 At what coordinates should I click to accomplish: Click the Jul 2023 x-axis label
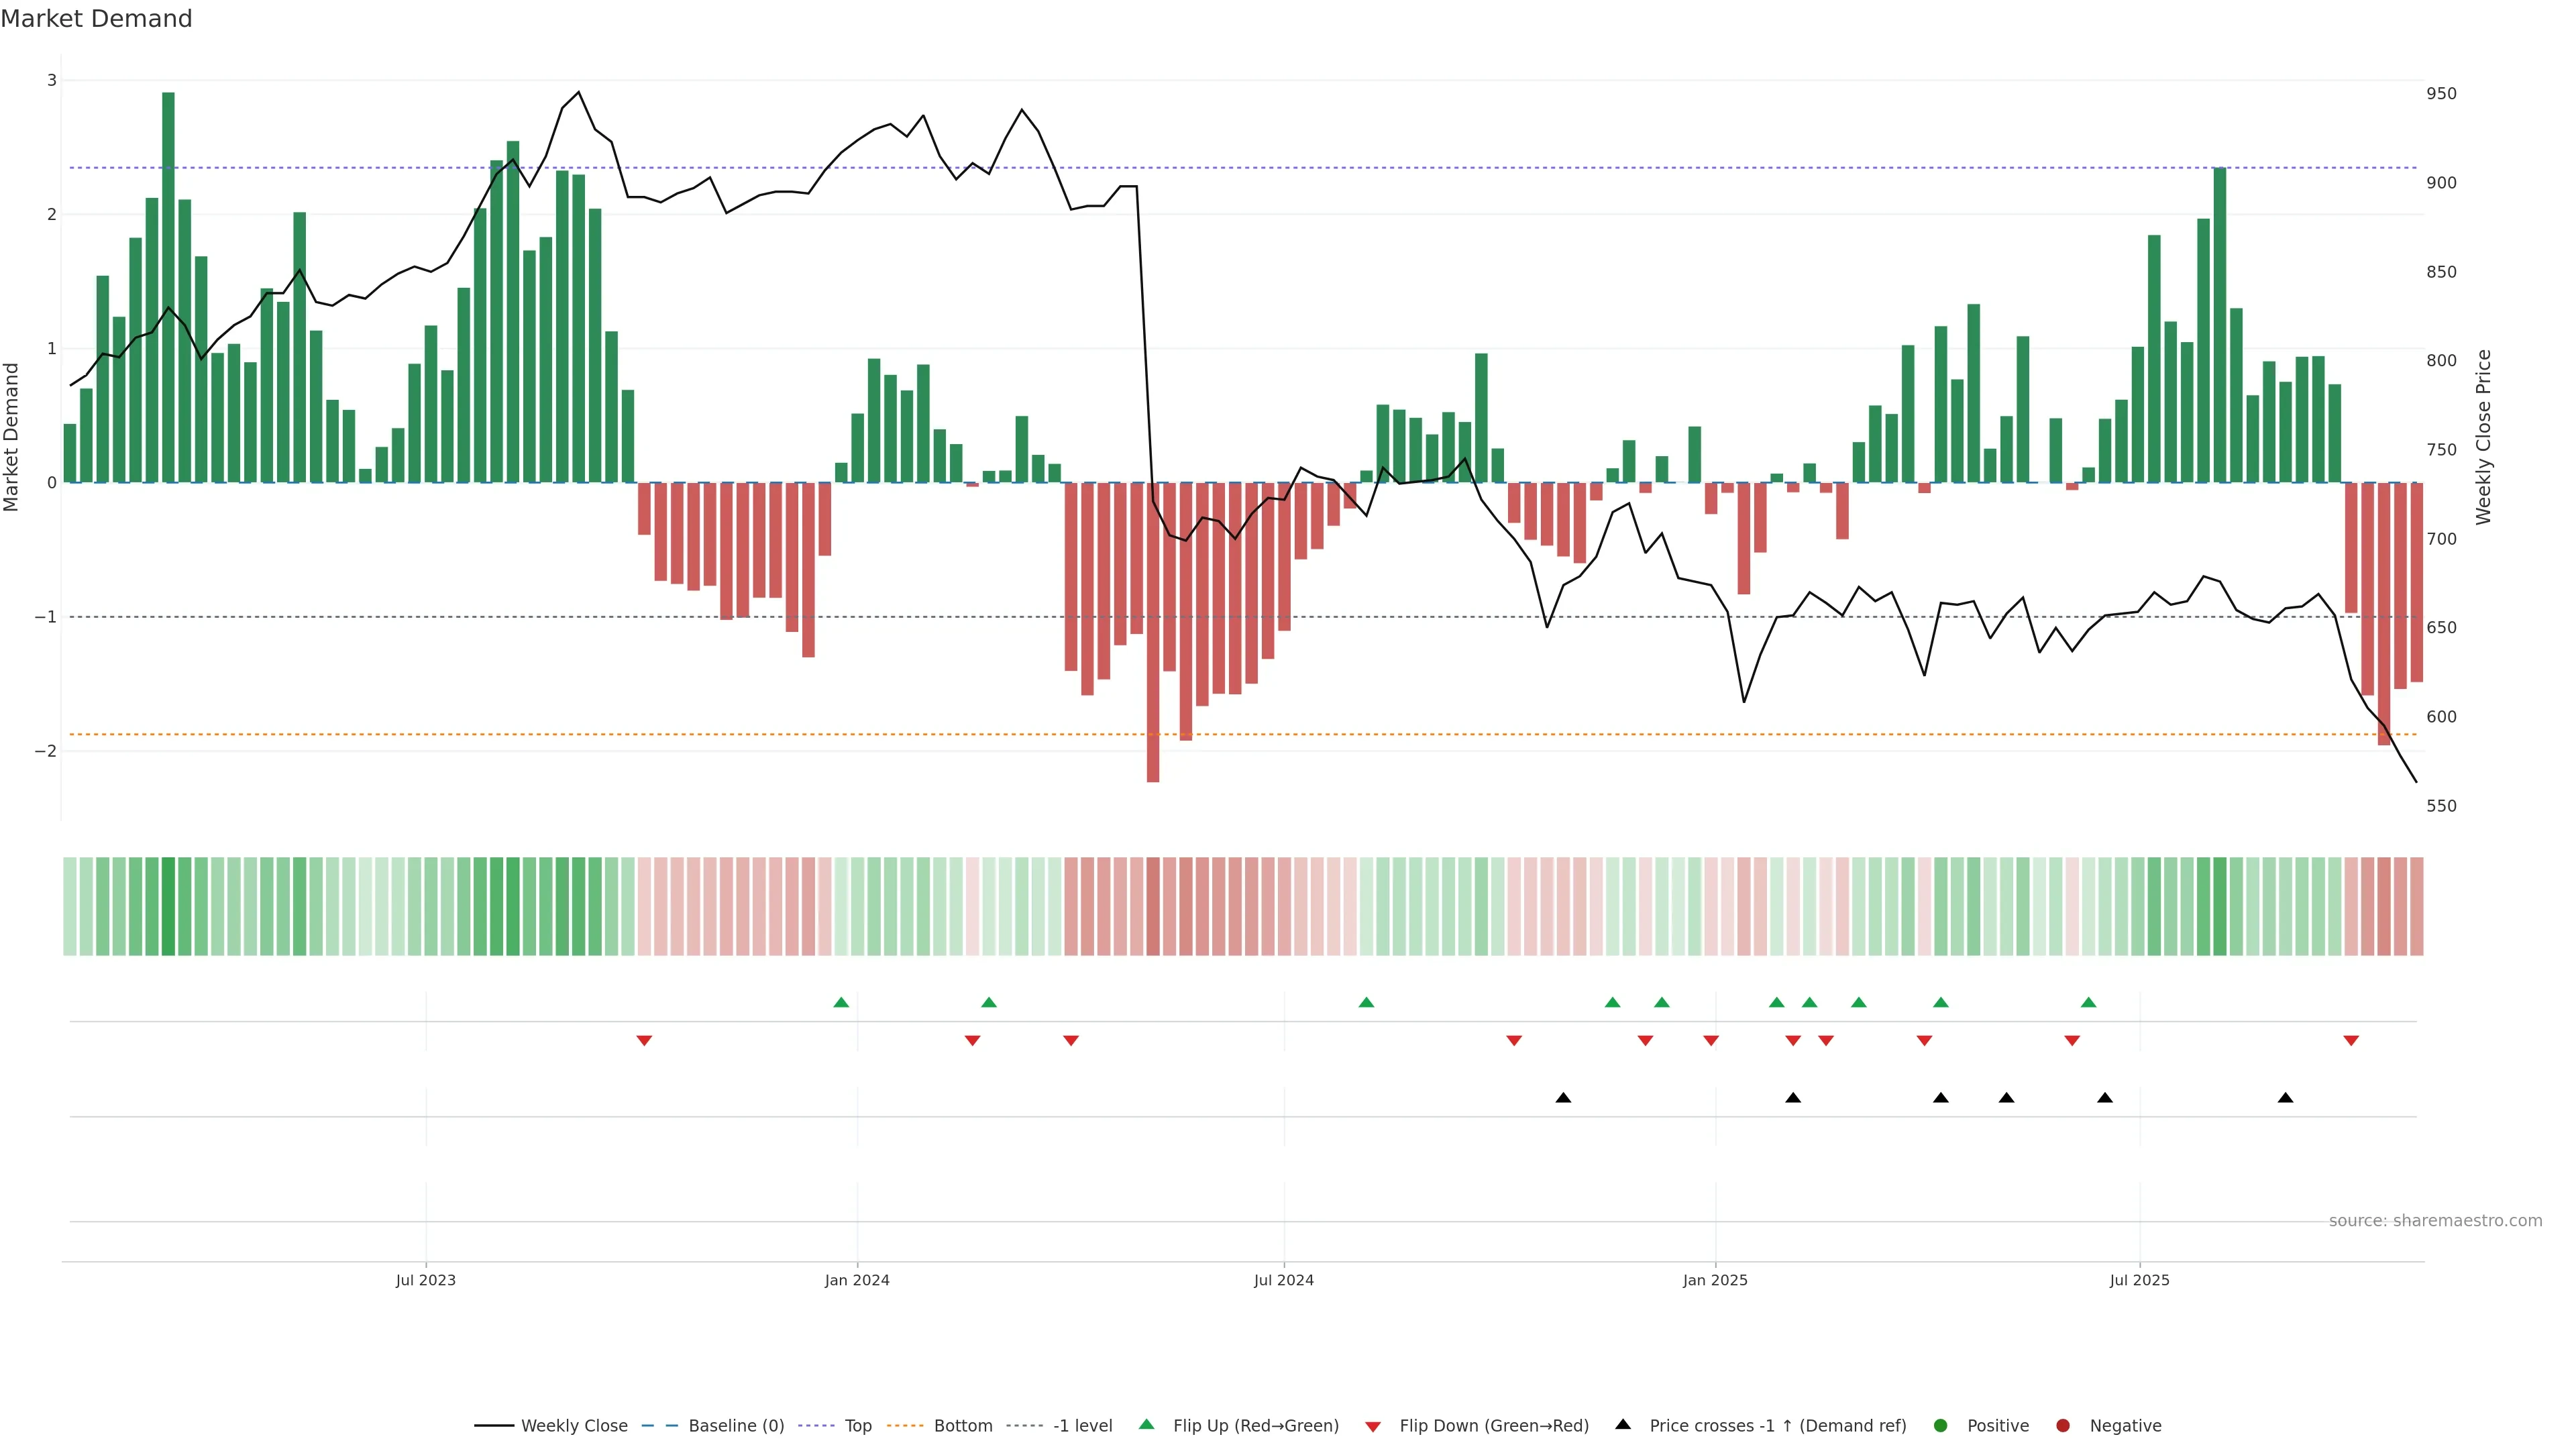point(425,1280)
